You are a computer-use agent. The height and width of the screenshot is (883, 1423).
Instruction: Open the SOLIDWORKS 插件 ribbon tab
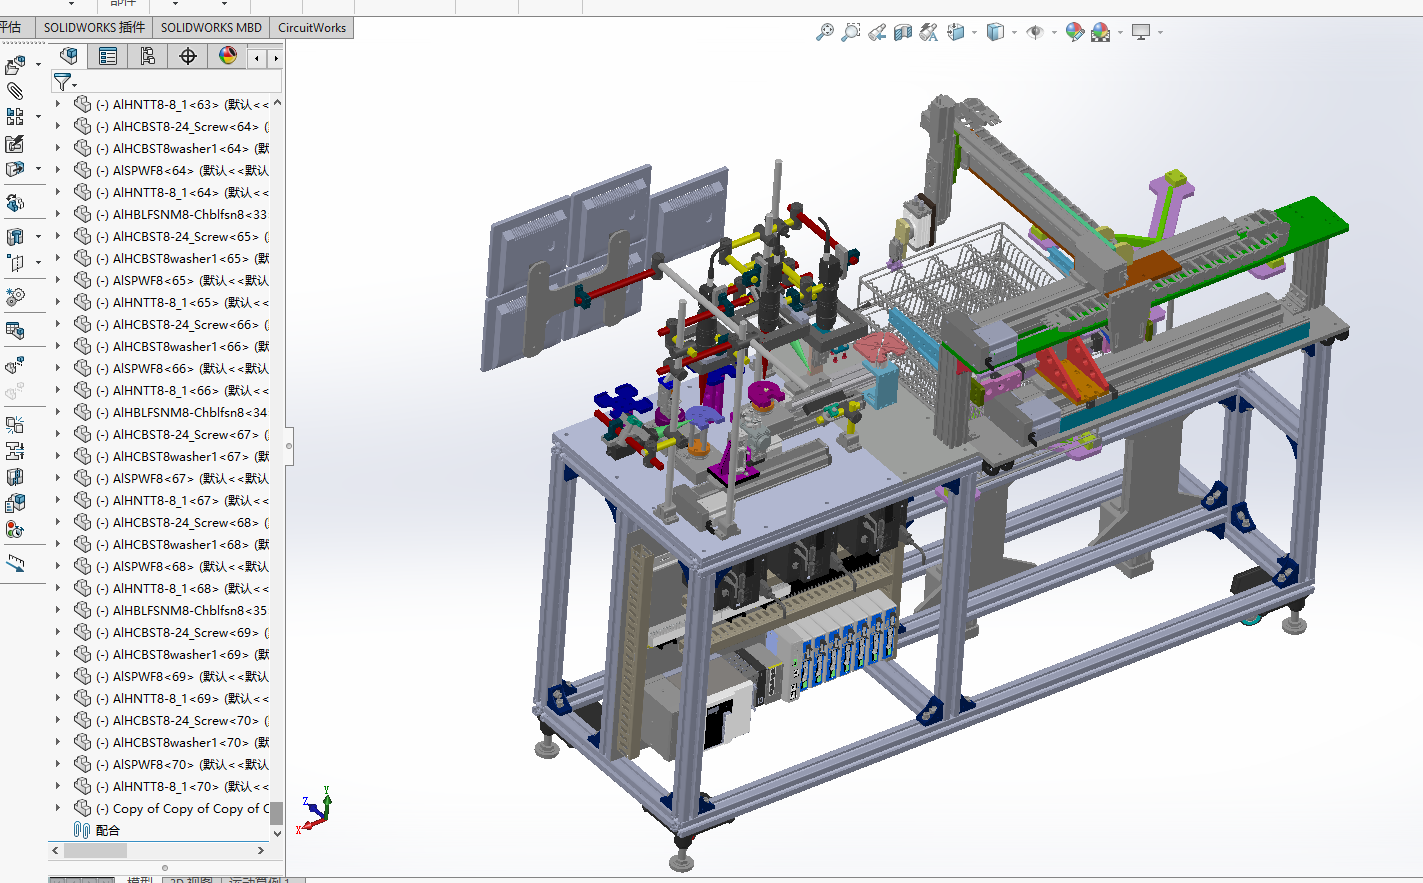(x=94, y=27)
